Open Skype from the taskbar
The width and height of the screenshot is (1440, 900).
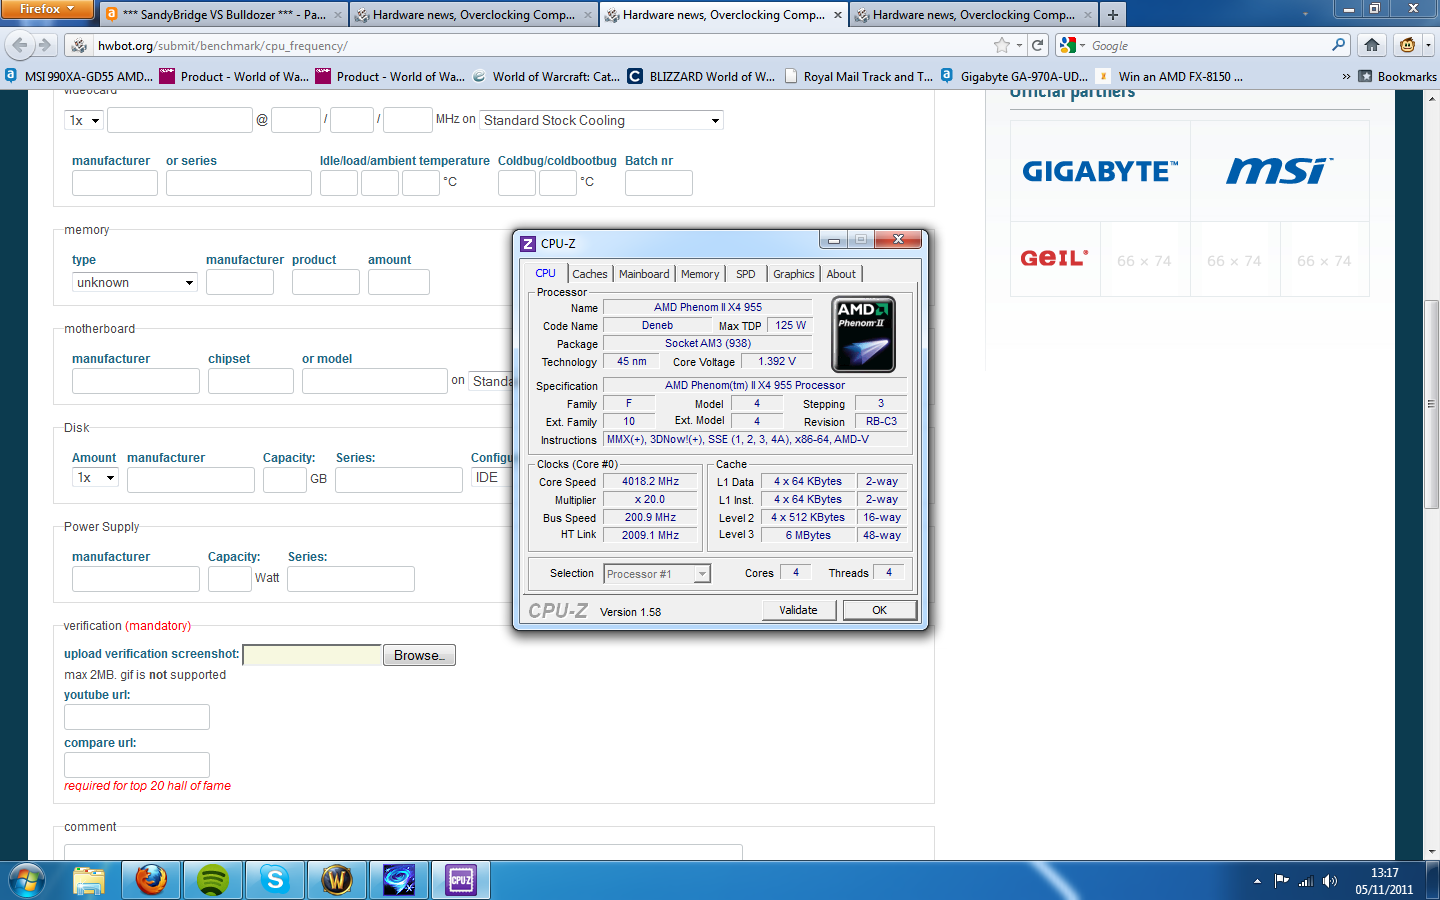[x=275, y=880]
